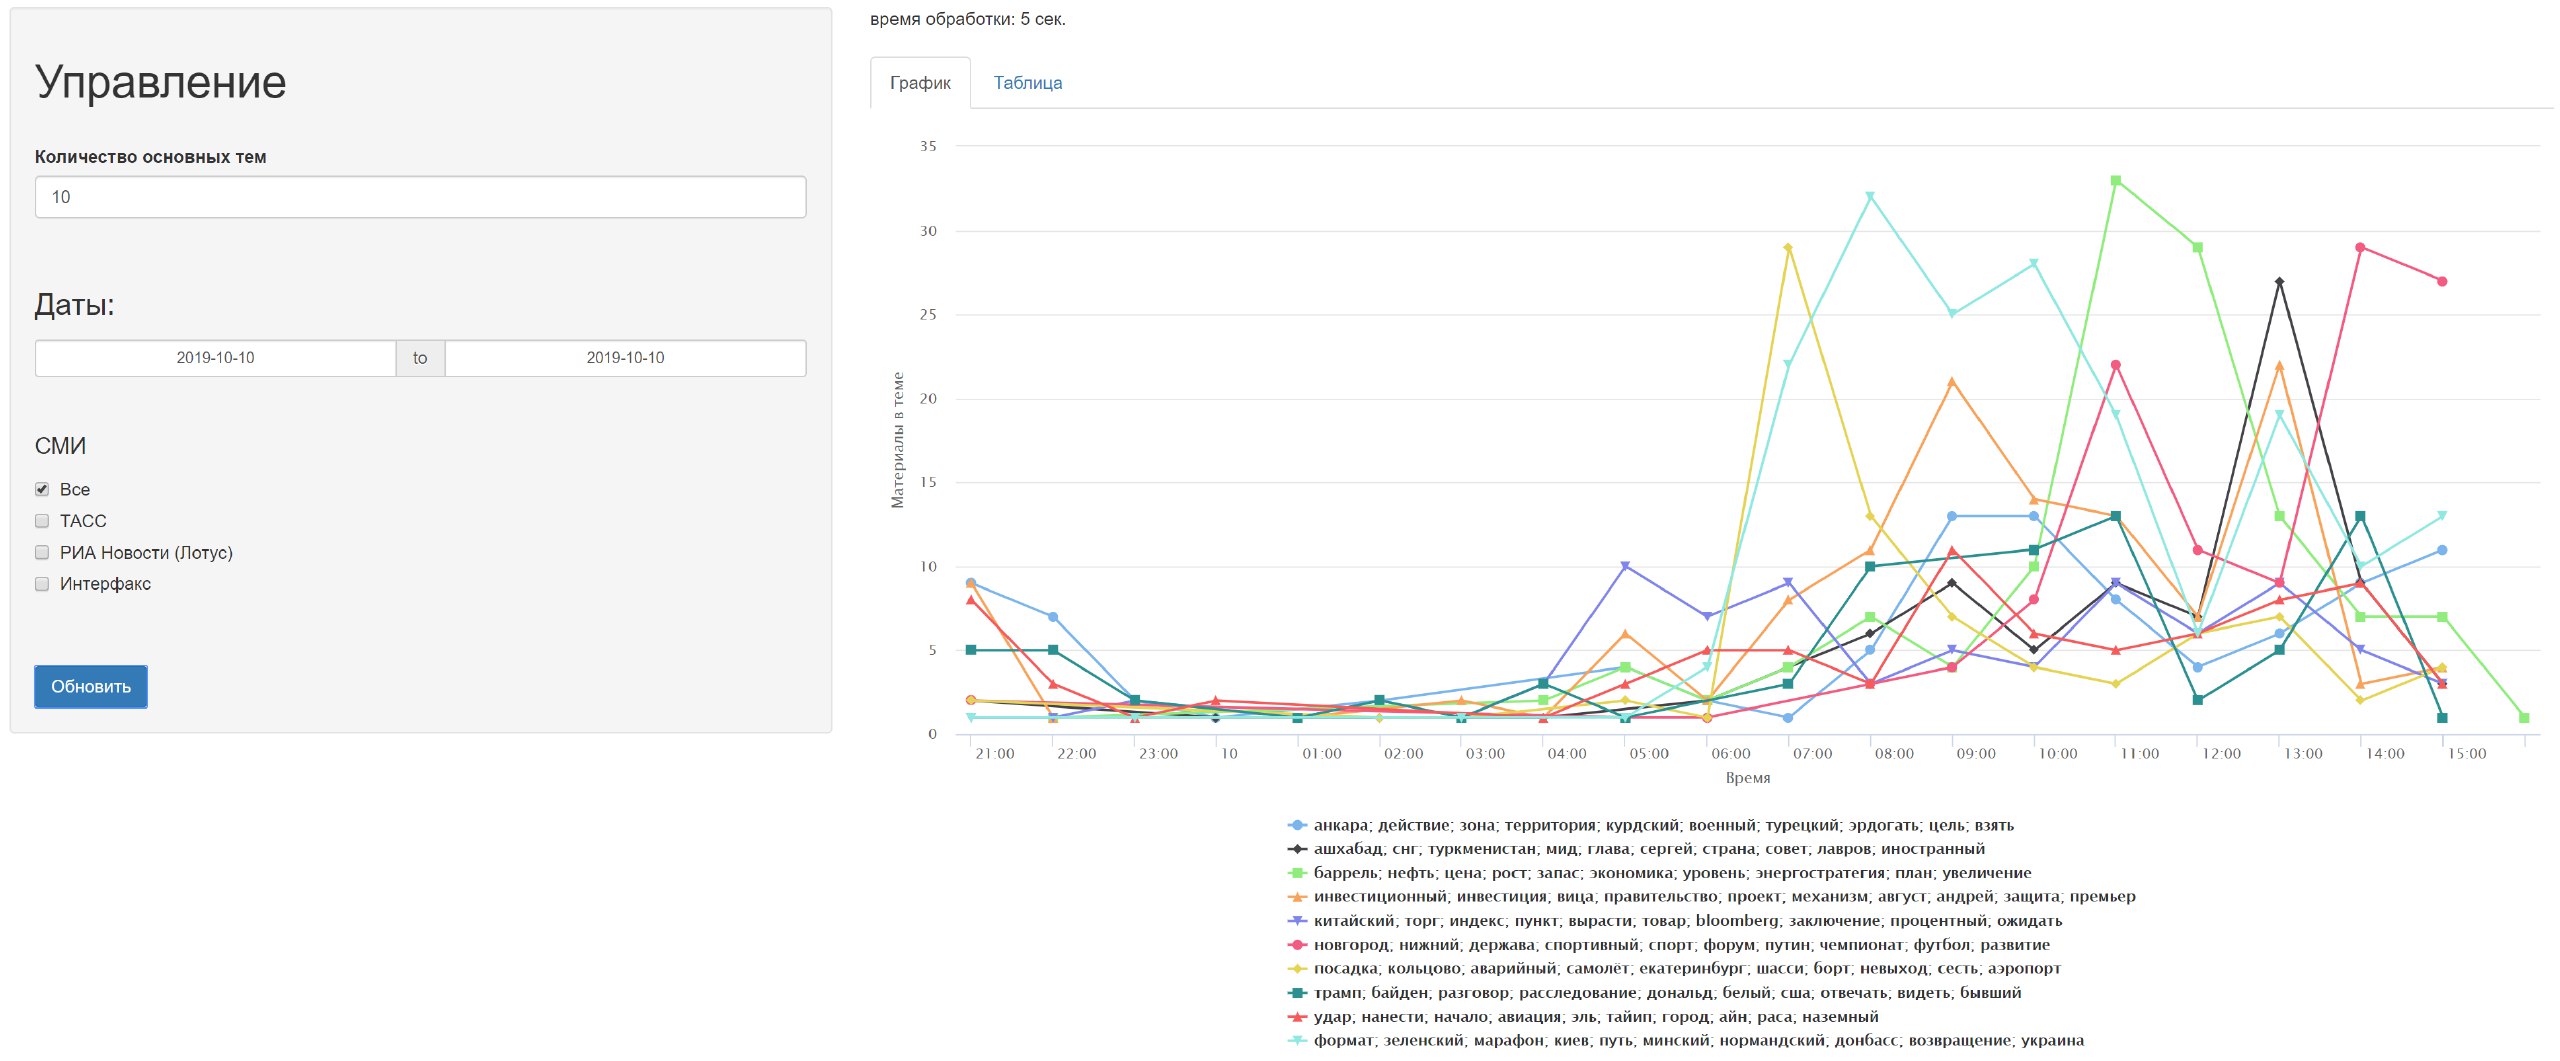Click the x-axis label 21:00

[x=995, y=754]
